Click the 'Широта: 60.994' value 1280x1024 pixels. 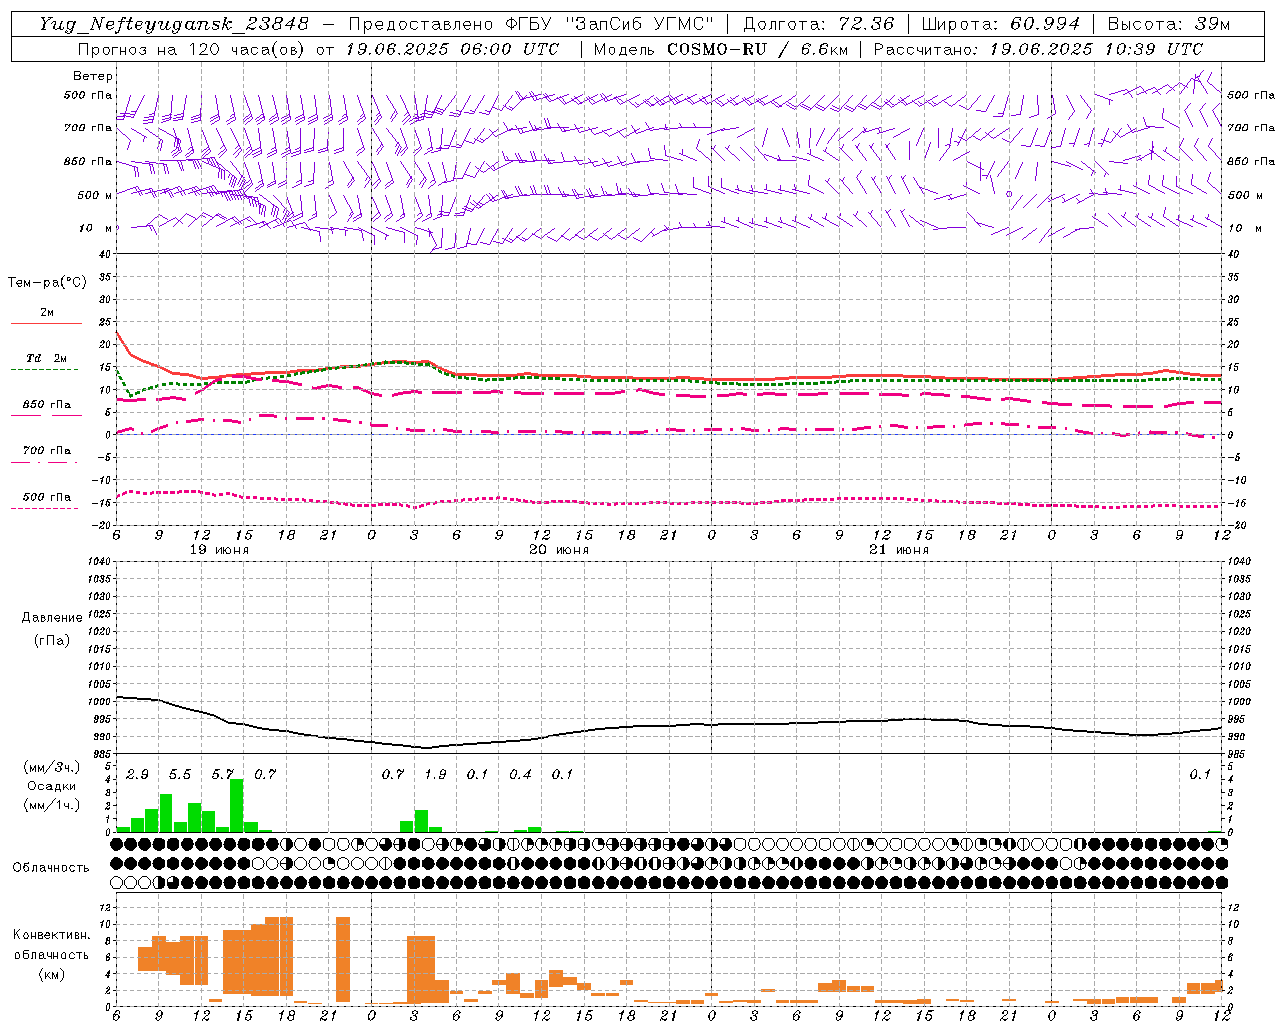(x=1000, y=24)
